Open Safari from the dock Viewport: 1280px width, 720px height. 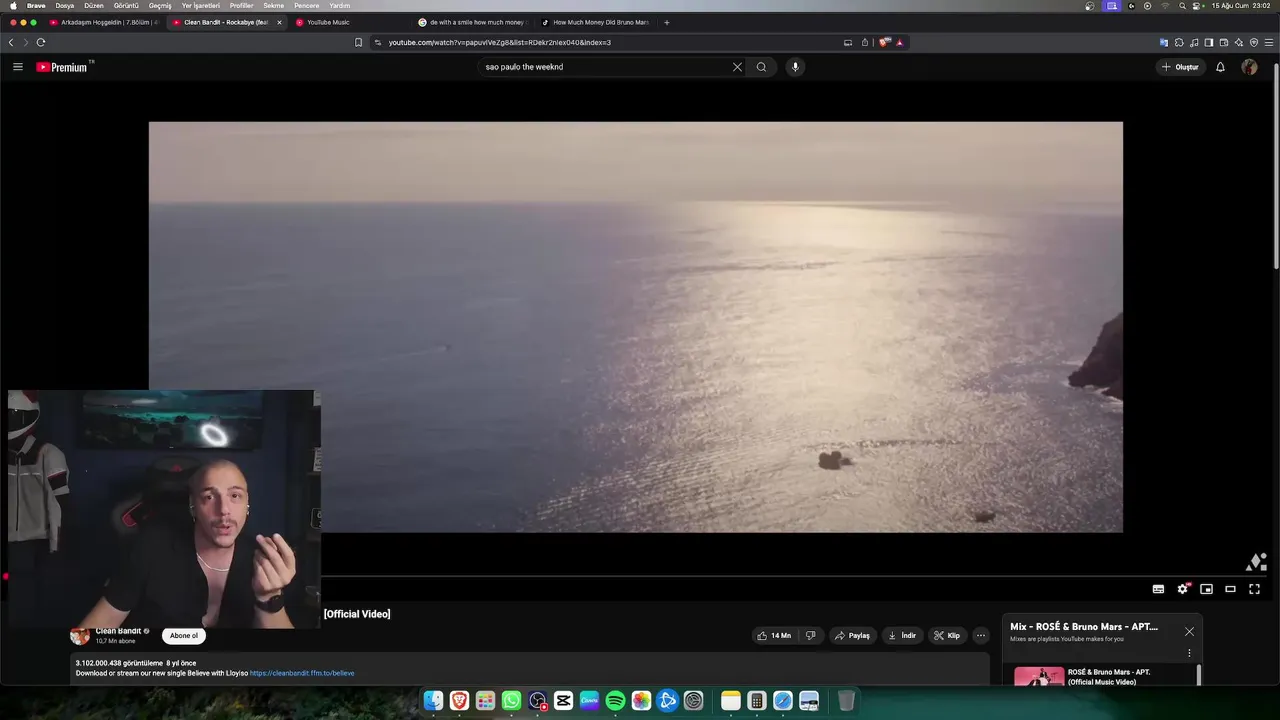tap(783, 701)
